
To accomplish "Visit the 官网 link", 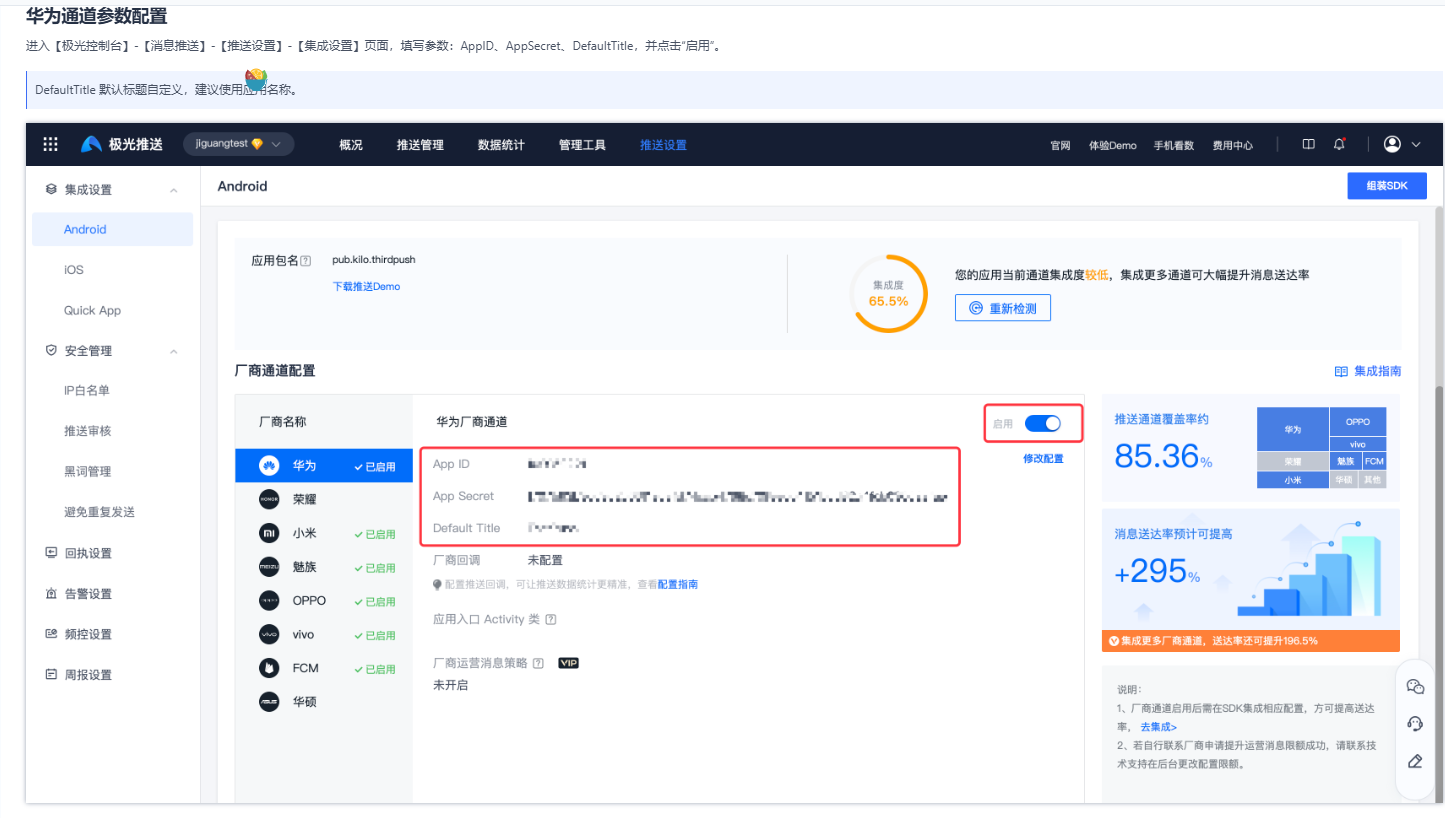I will (x=1060, y=145).
